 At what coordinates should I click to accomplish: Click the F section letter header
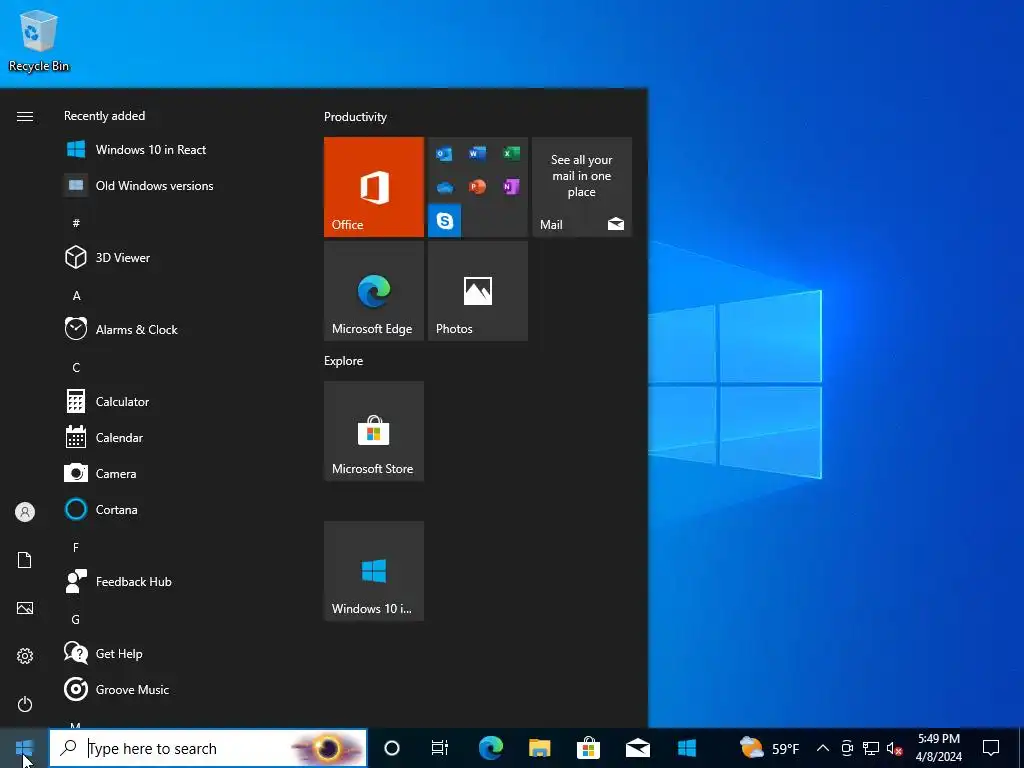coord(76,547)
